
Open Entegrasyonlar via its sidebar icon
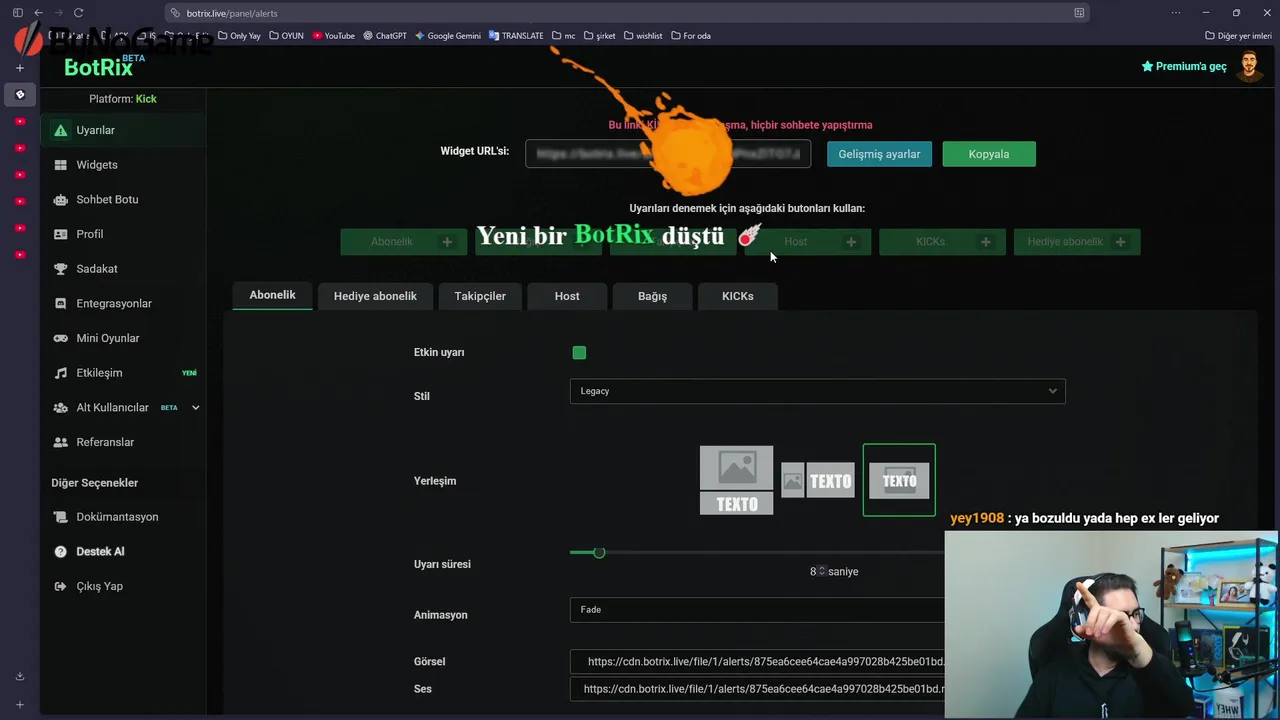coord(61,304)
